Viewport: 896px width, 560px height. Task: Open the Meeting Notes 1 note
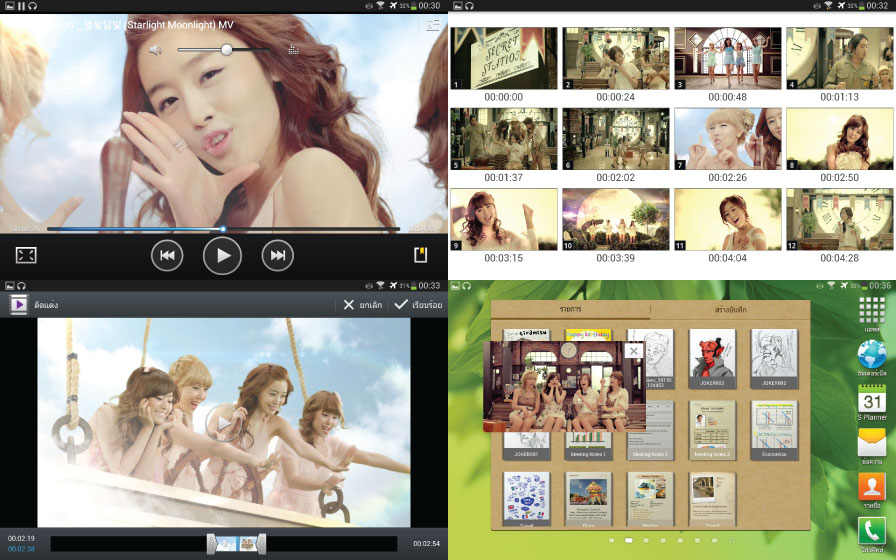point(588,446)
